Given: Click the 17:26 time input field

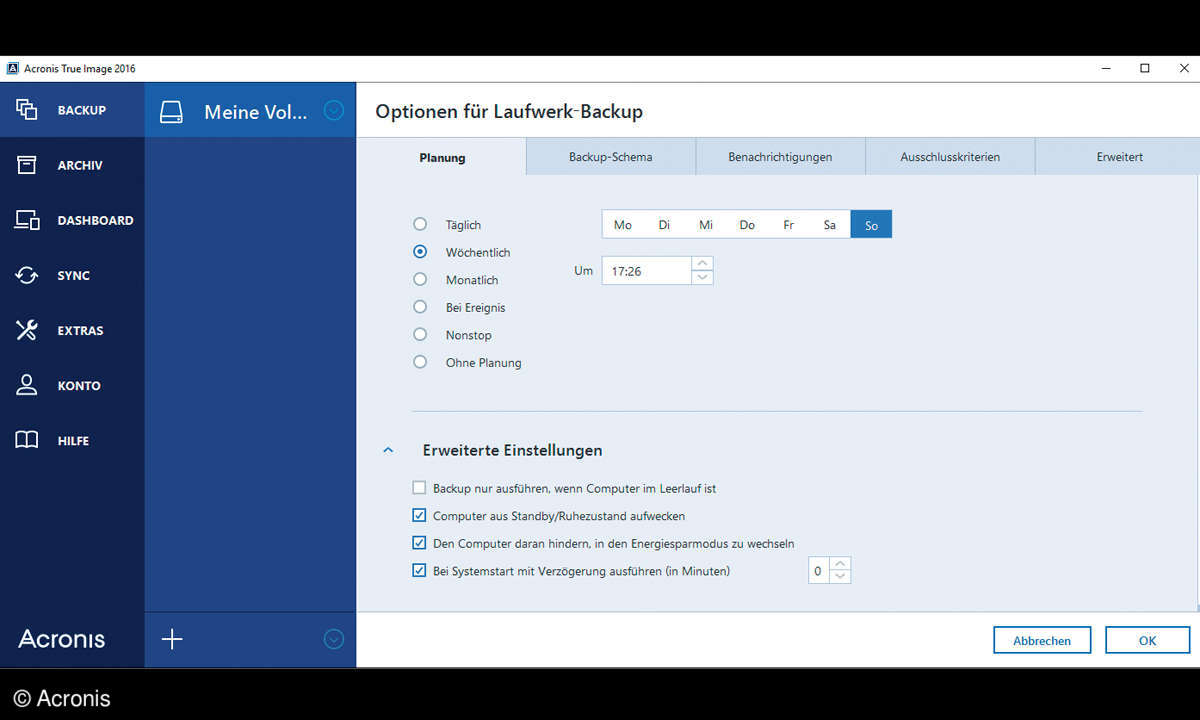Looking at the screenshot, I should 646,270.
